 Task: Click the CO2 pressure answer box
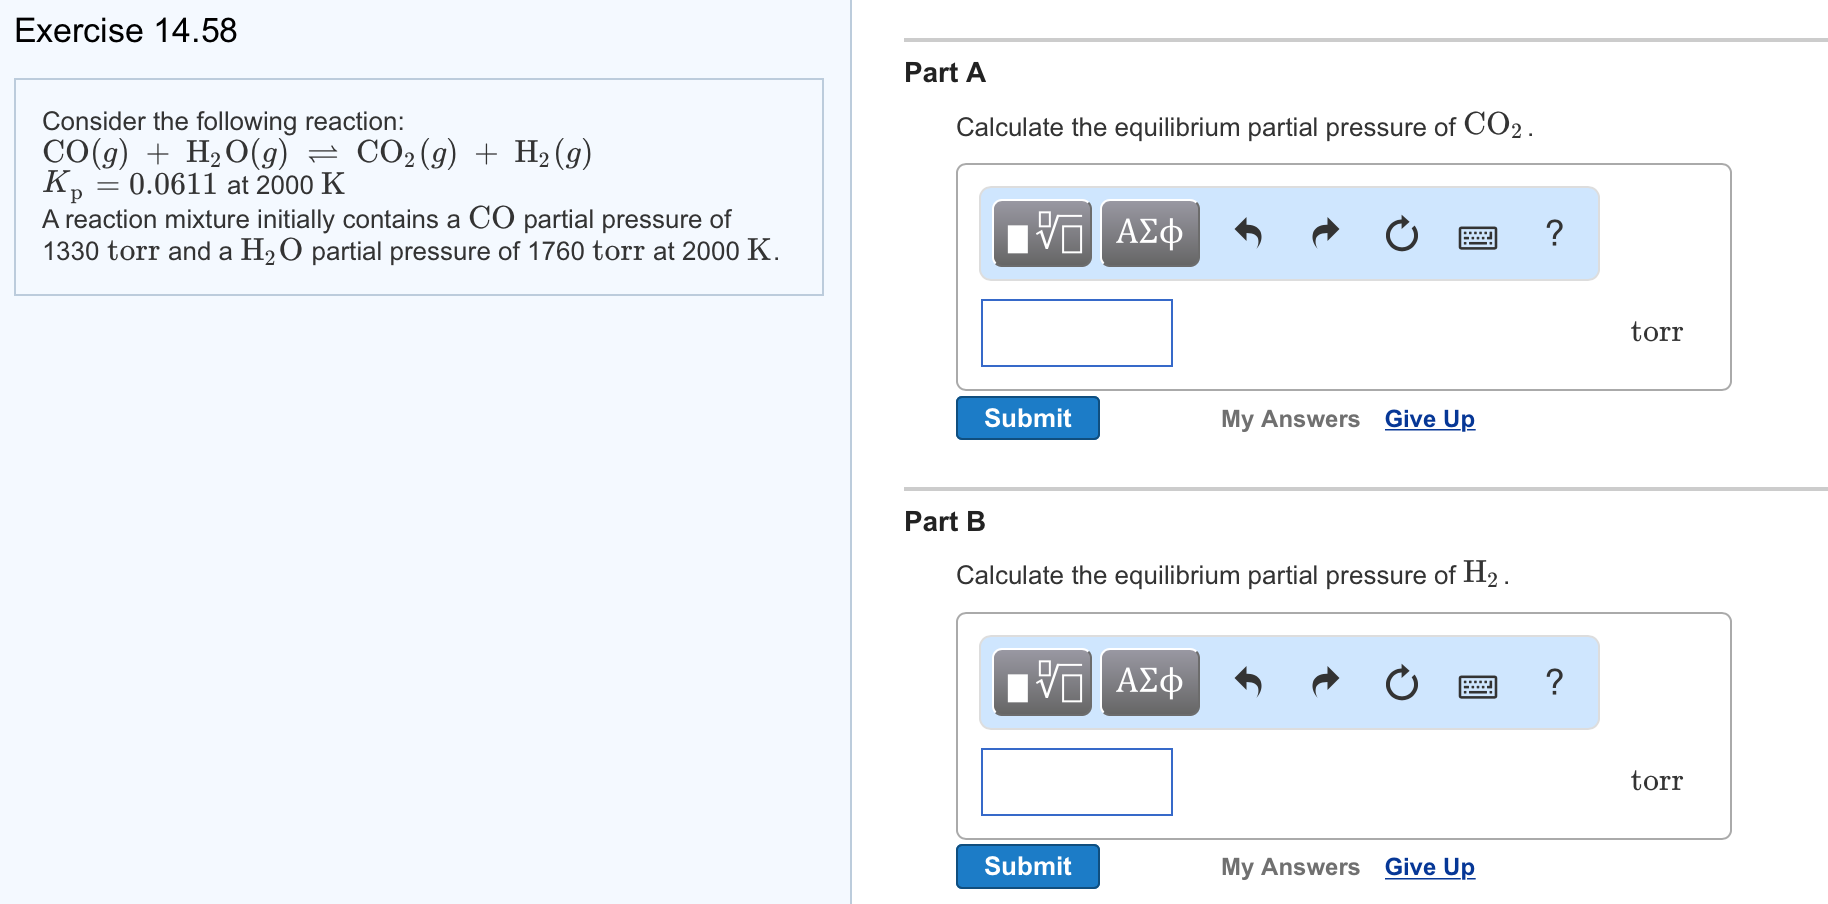point(1076,333)
